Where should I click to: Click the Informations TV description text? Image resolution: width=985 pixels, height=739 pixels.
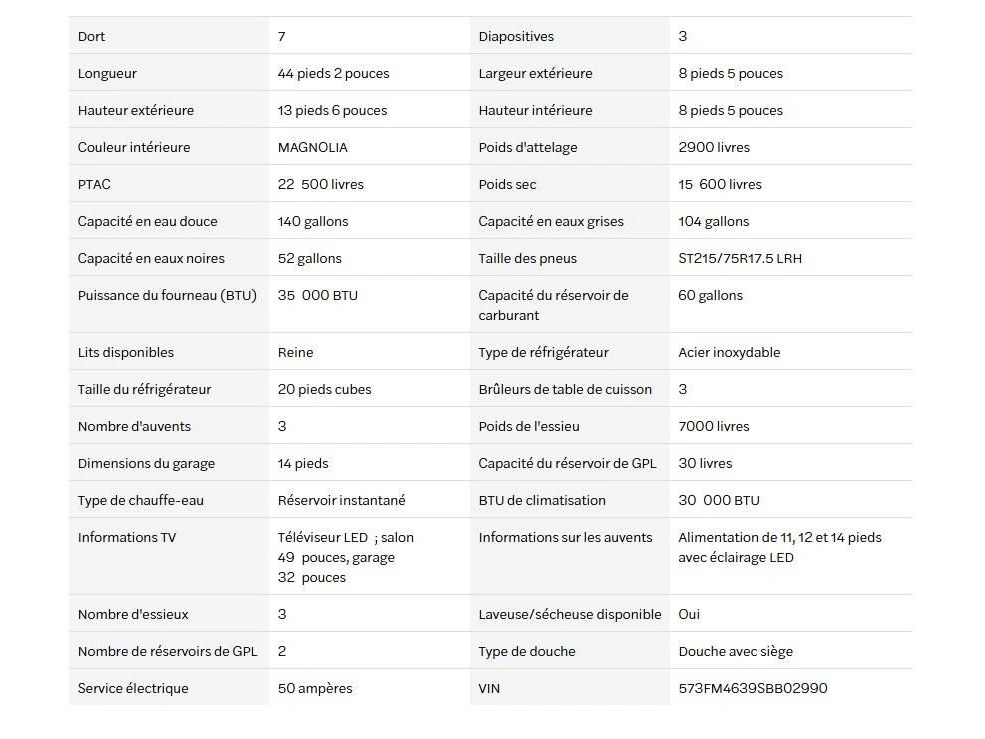click(346, 557)
